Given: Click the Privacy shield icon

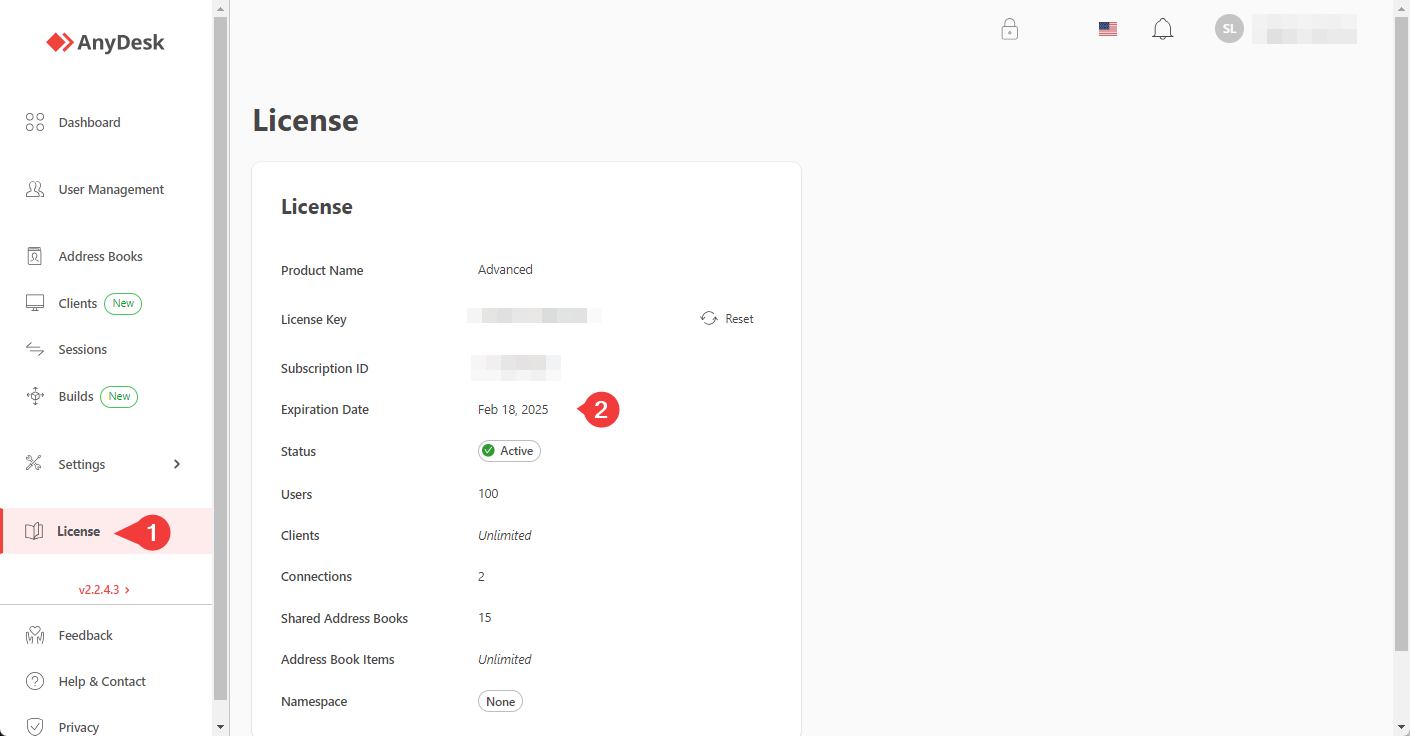Looking at the screenshot, I should (x=35, y=727).
